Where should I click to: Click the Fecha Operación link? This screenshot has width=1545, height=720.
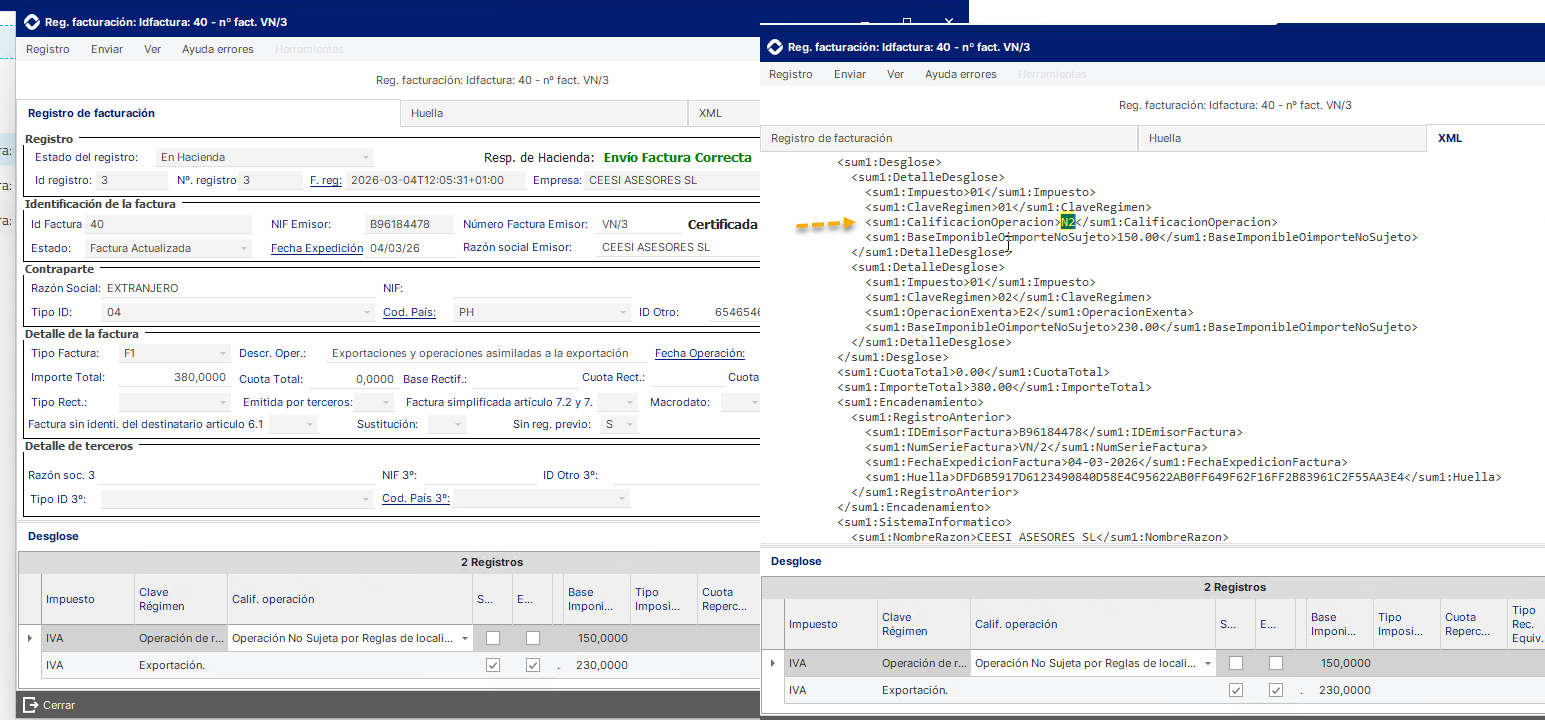click(x=700, y=354)
